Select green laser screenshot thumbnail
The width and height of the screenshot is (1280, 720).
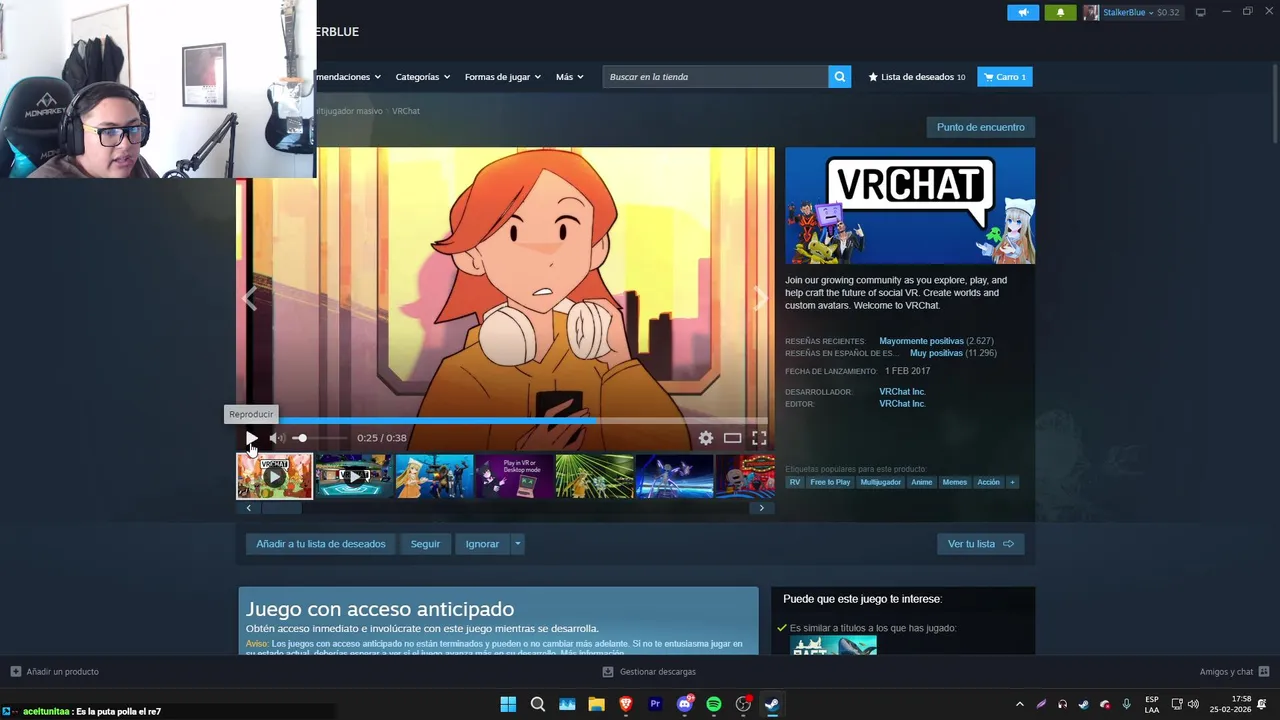point(594,477)
